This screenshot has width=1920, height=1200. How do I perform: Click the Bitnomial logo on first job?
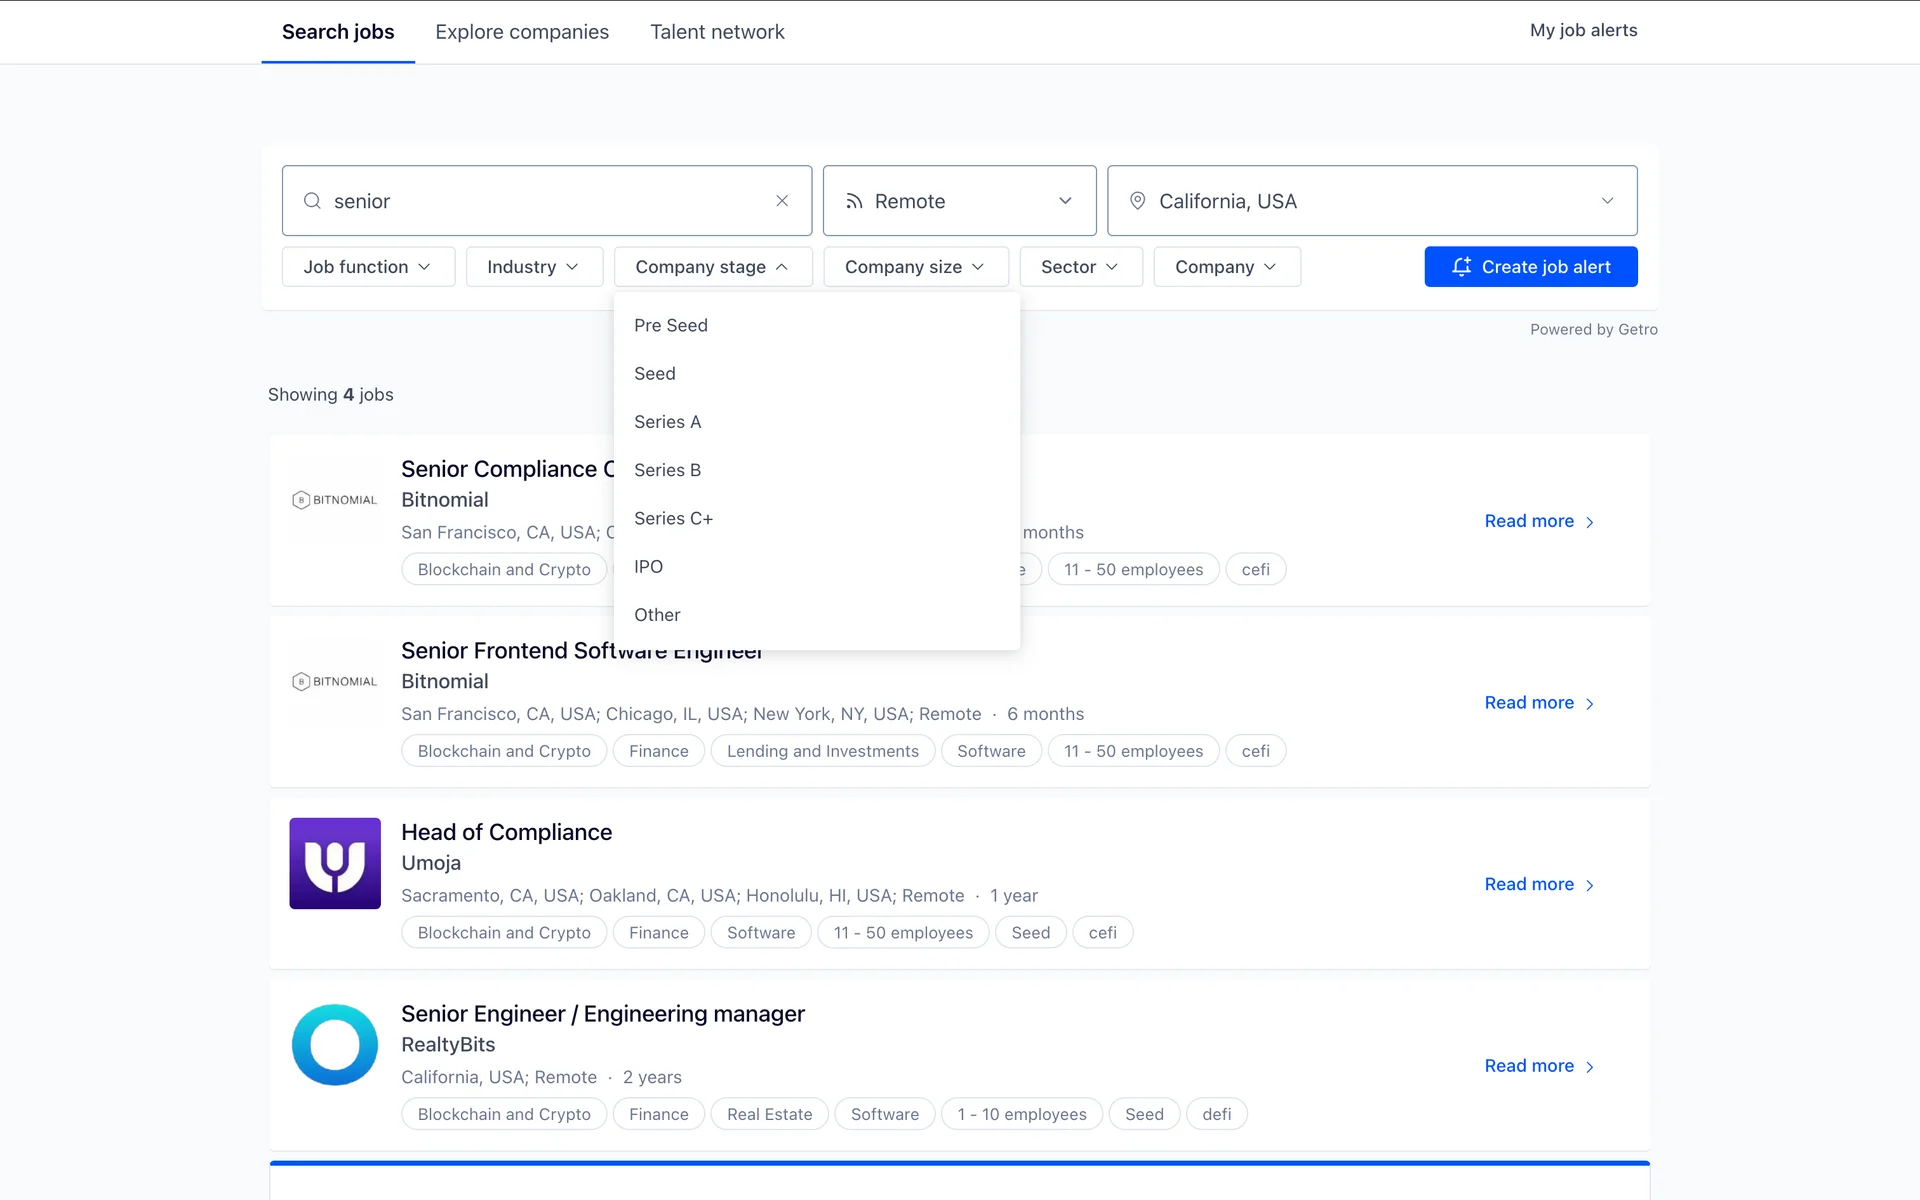point(335,500)
